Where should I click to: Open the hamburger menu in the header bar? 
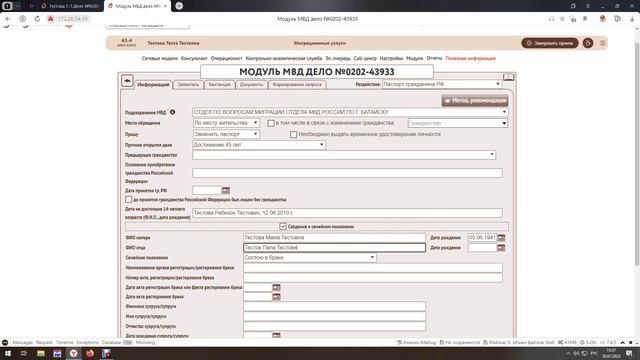pyautogui.click(x=602, y=43)
